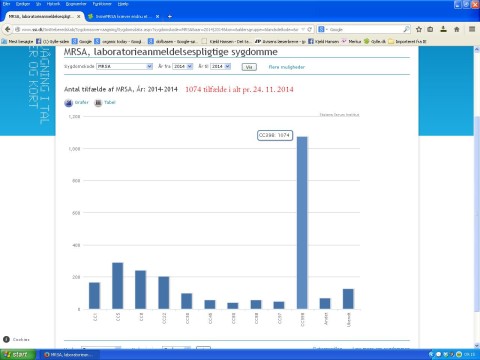Open a new tab with plus
The image size is (480, 360).
[170, 16]
